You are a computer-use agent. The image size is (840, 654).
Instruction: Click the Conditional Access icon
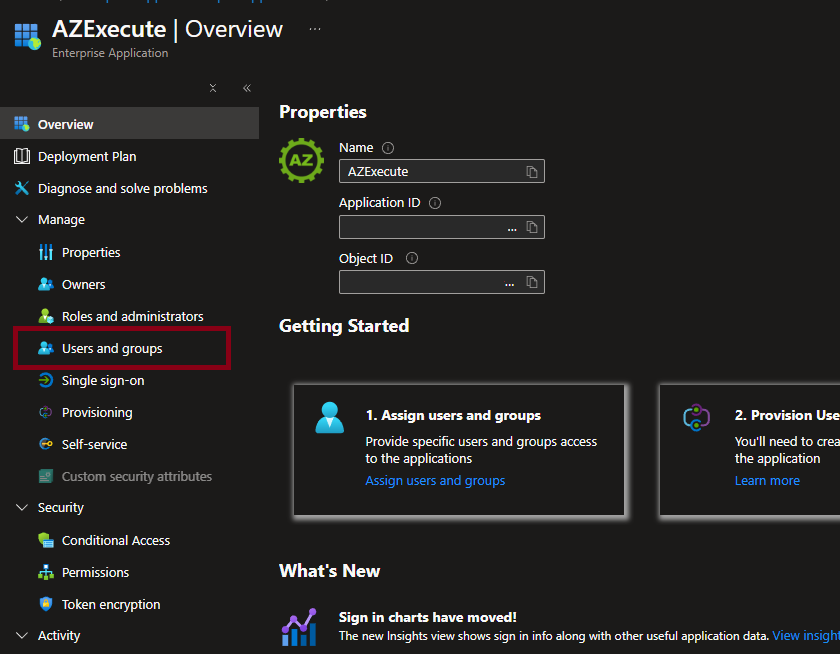click(46, 540)
